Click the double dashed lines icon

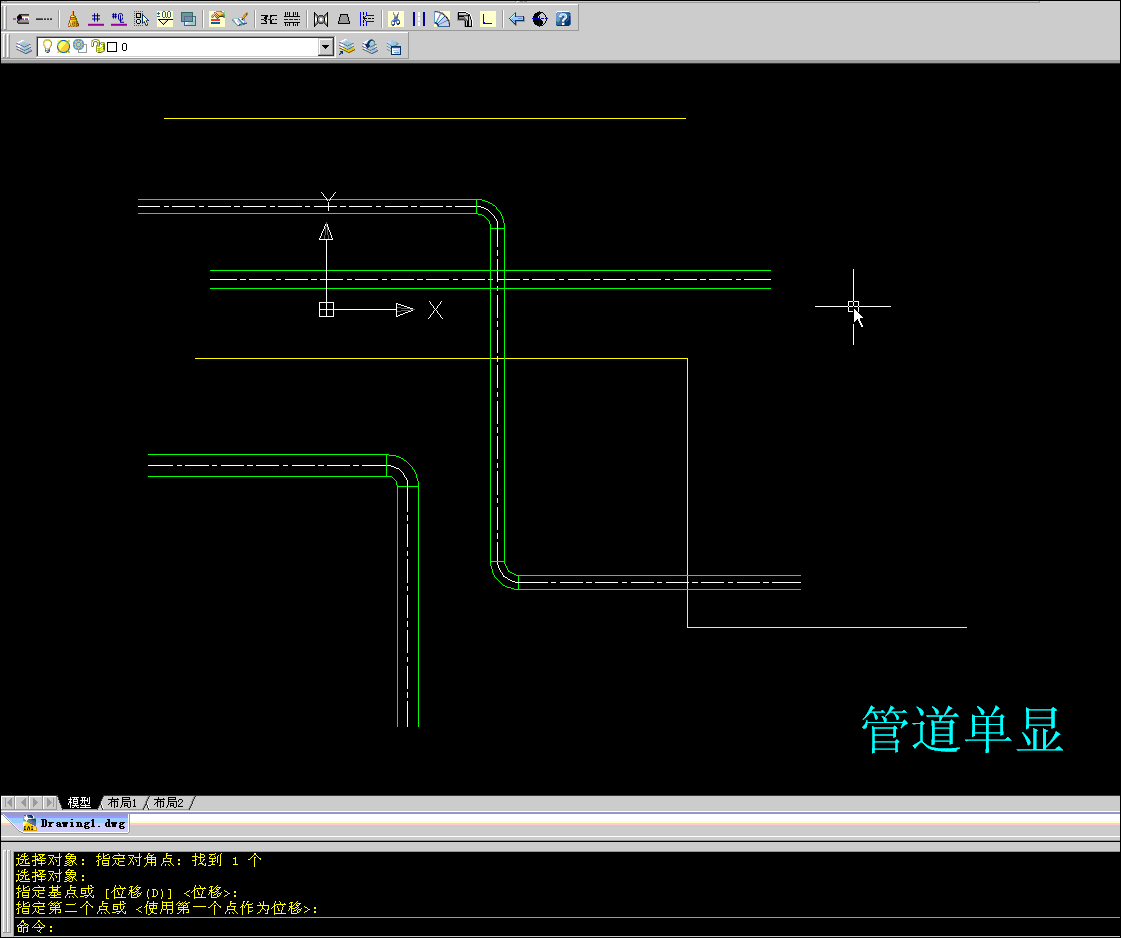pyautogui.click(x=292, y=19)
